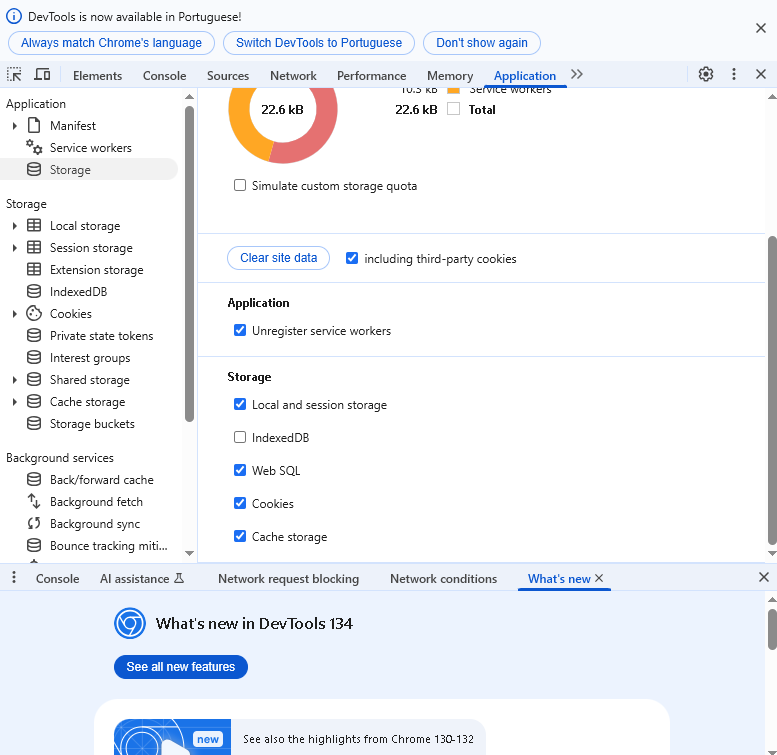Click Switch DevTools to Portuguese button

[319, 43]
